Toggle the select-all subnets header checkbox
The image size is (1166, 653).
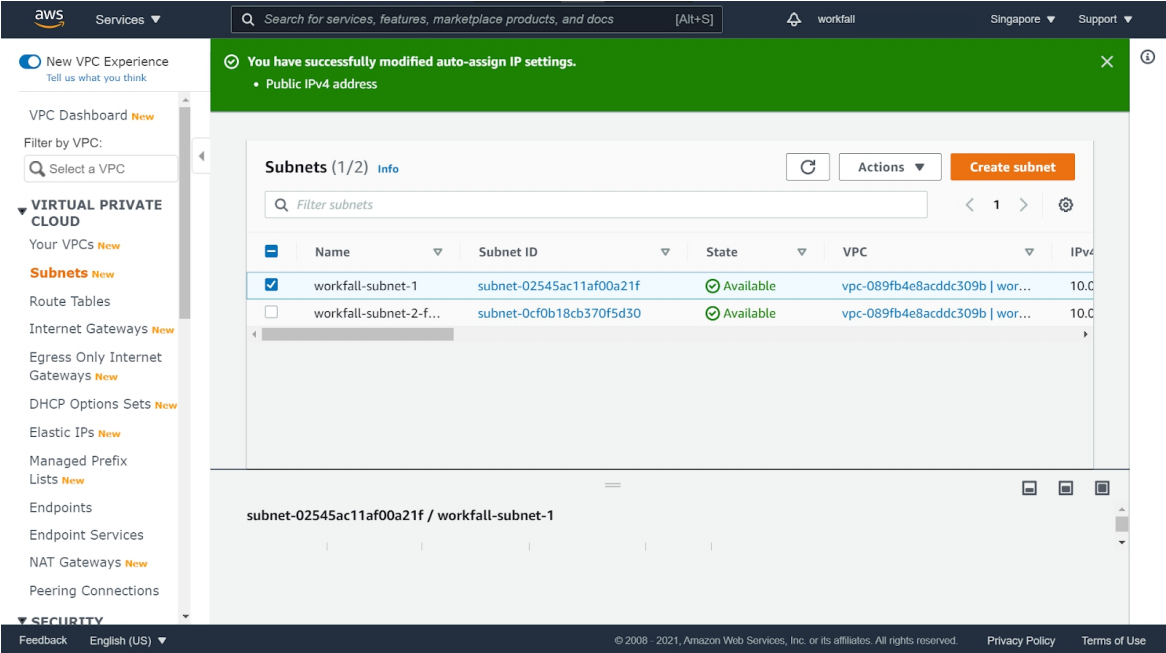point(271,251)
